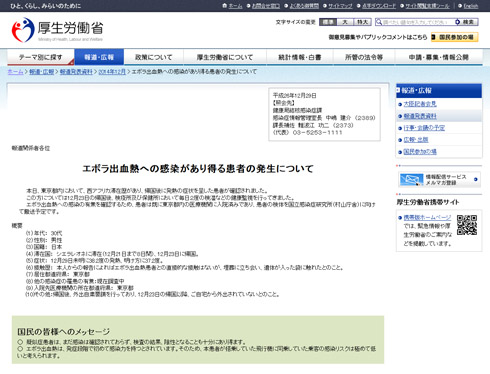Select the 報道・広報 tab
Screen dimensions: 490x374
[99, 57]
